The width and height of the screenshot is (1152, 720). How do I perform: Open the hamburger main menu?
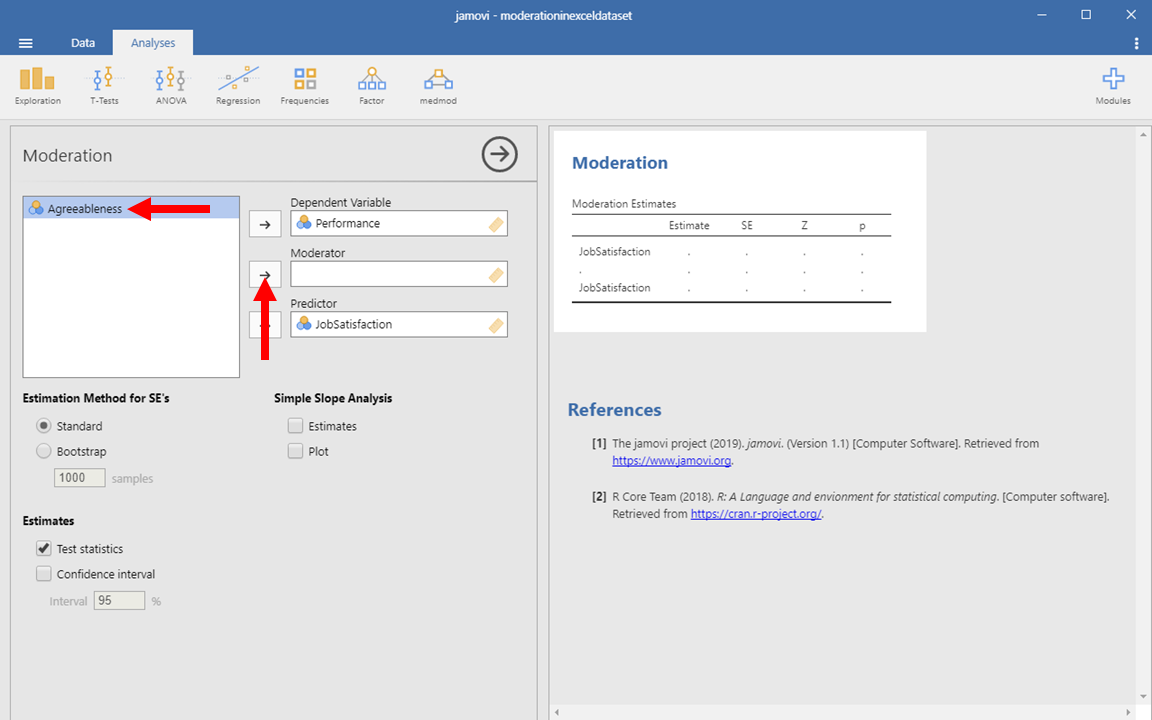26,43
